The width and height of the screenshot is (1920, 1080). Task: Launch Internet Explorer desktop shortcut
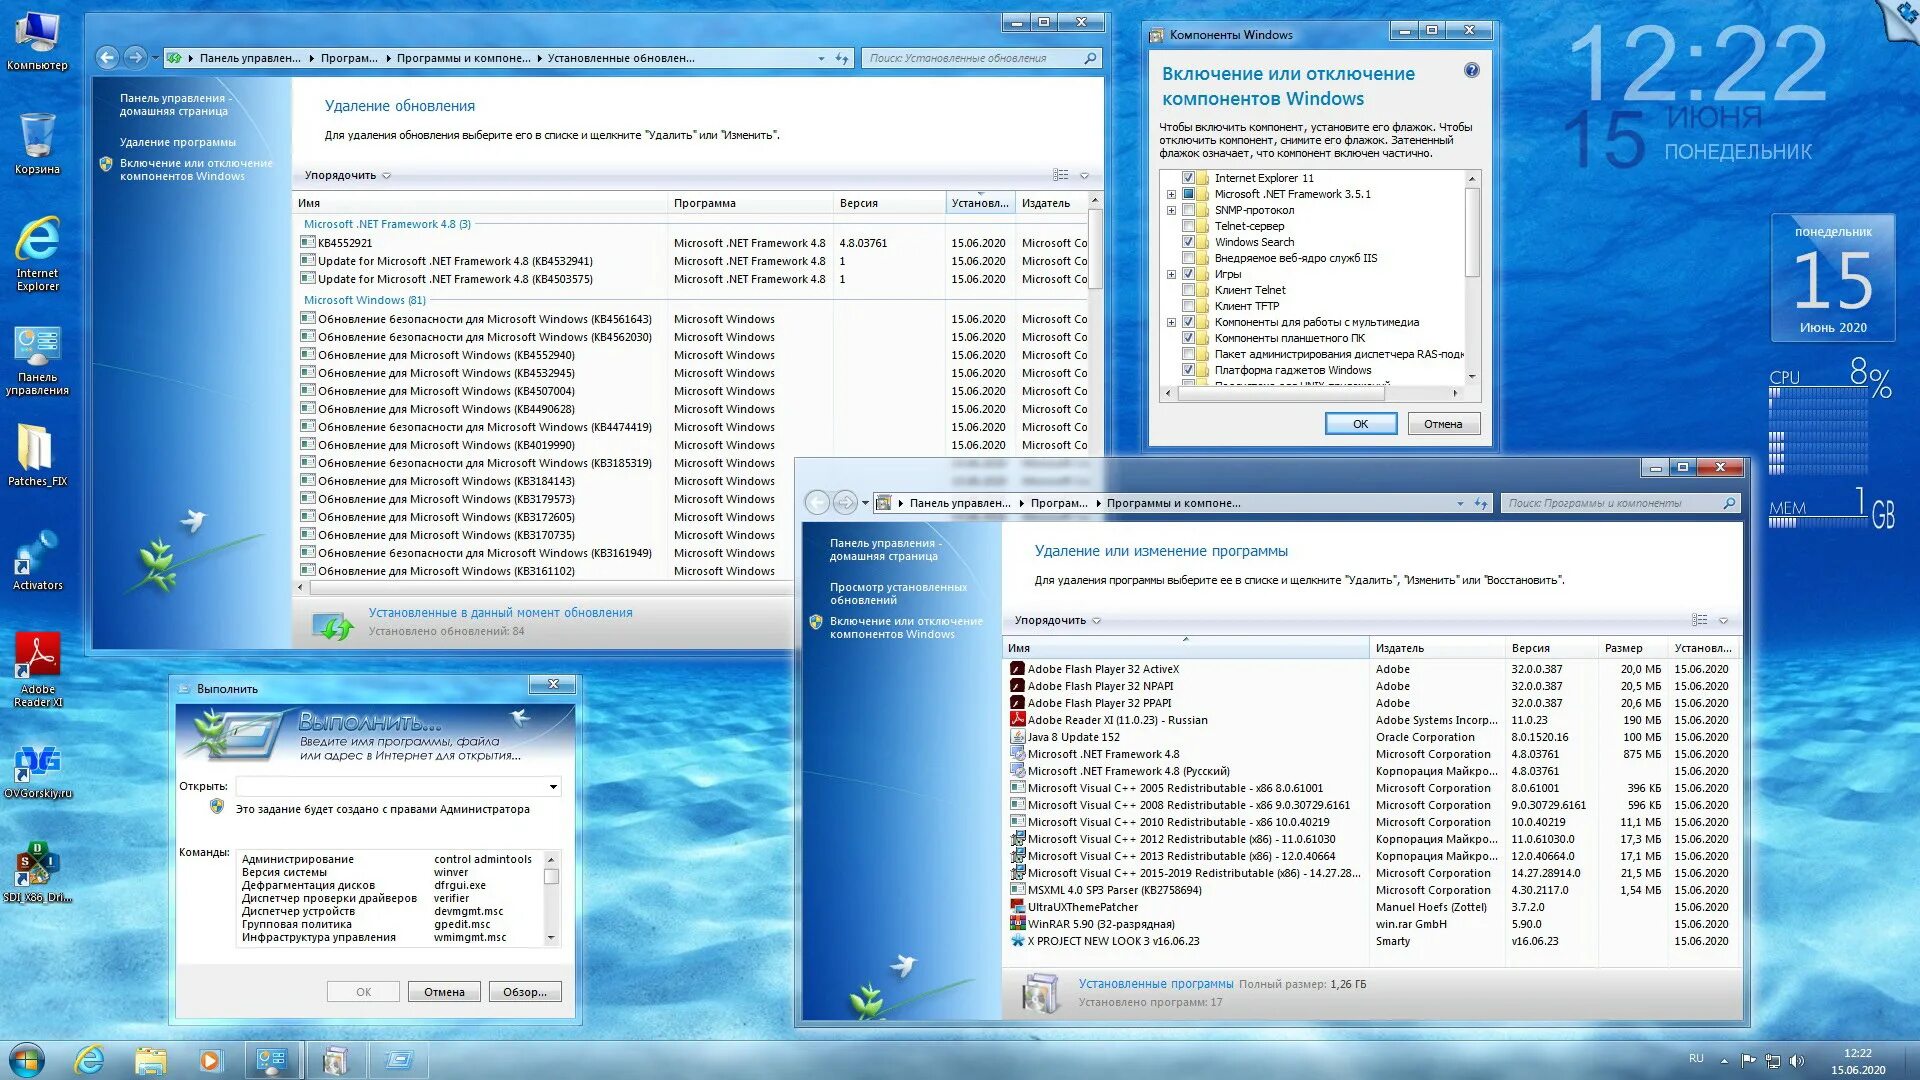37,253
